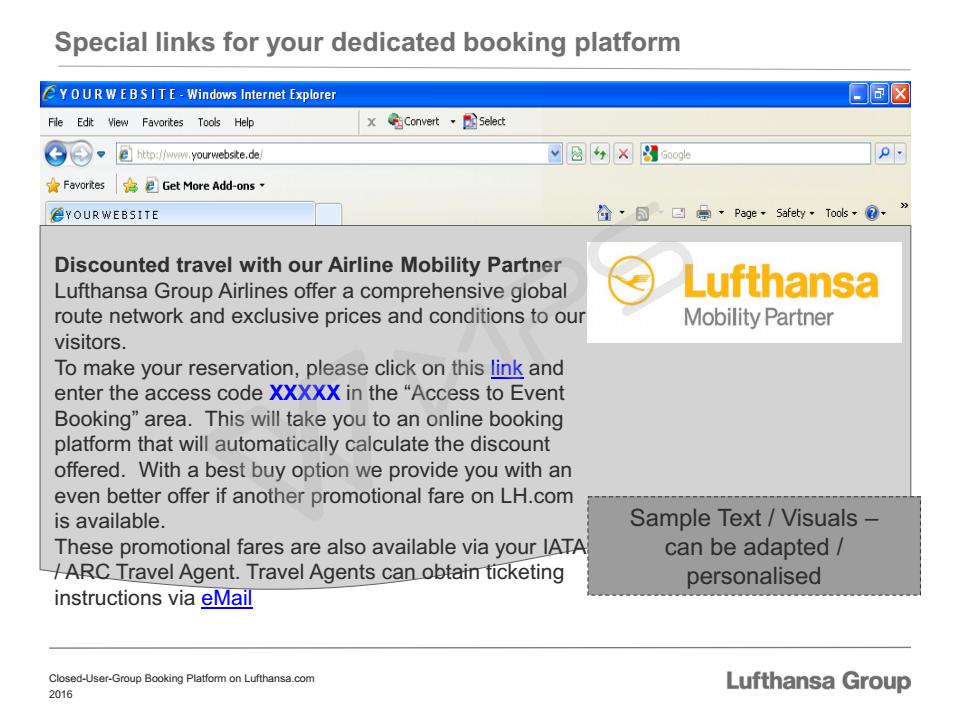Open the View menu
960x720 pixels.
pyautogui.click(x=118, y=122)
